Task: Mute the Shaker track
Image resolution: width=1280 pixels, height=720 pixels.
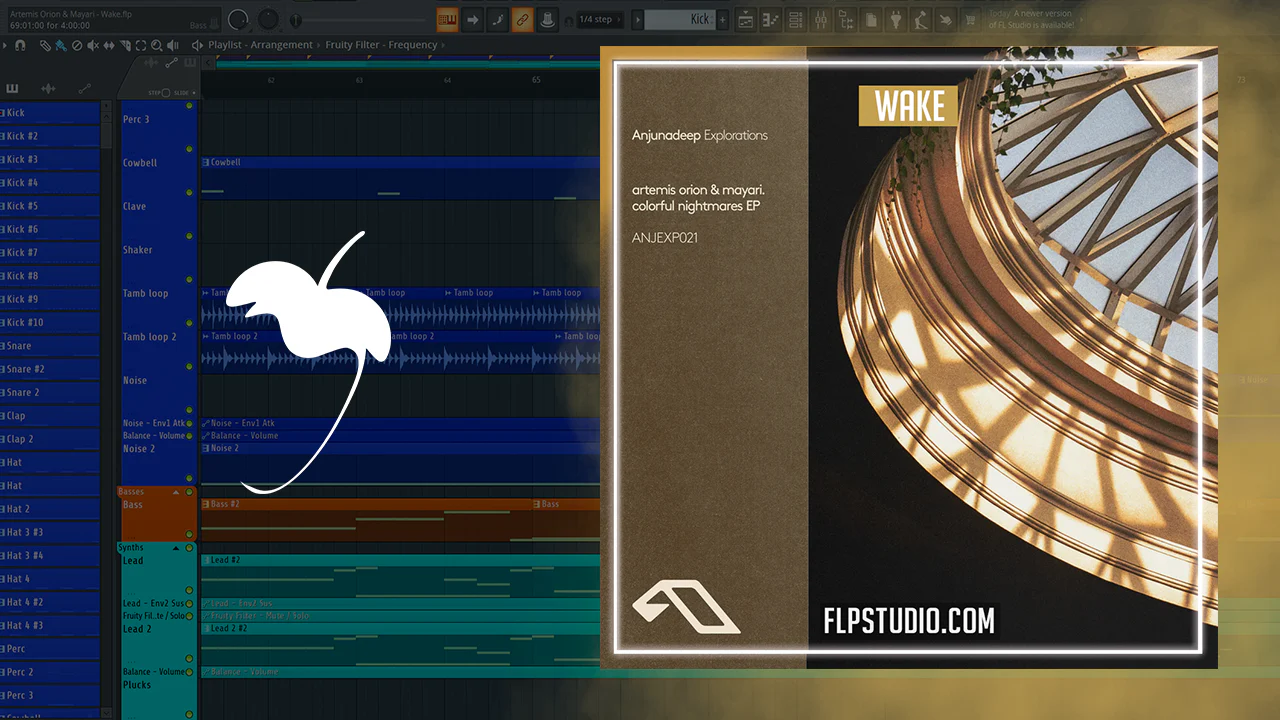Action: tap(189, 279)
